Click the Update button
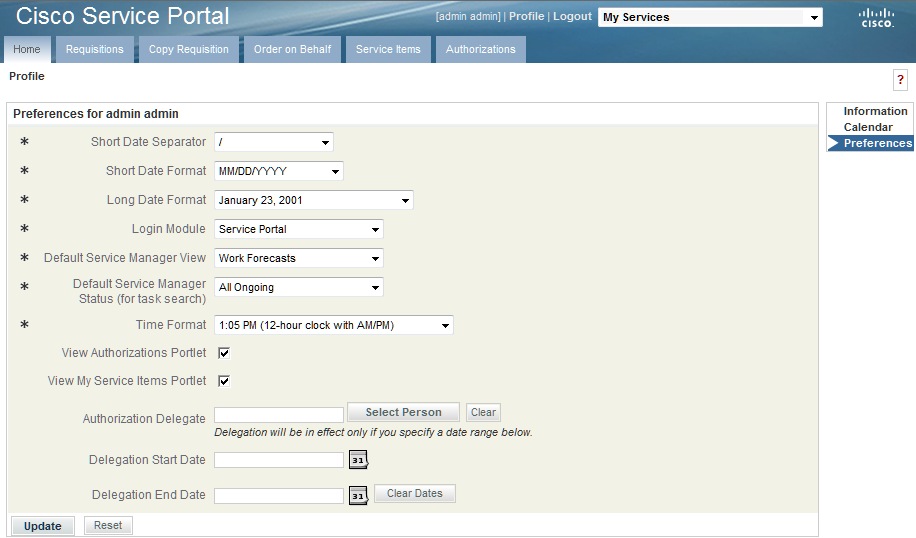This screenshot has height=538, width=916. pyautogui.click(x=43, y=526)
